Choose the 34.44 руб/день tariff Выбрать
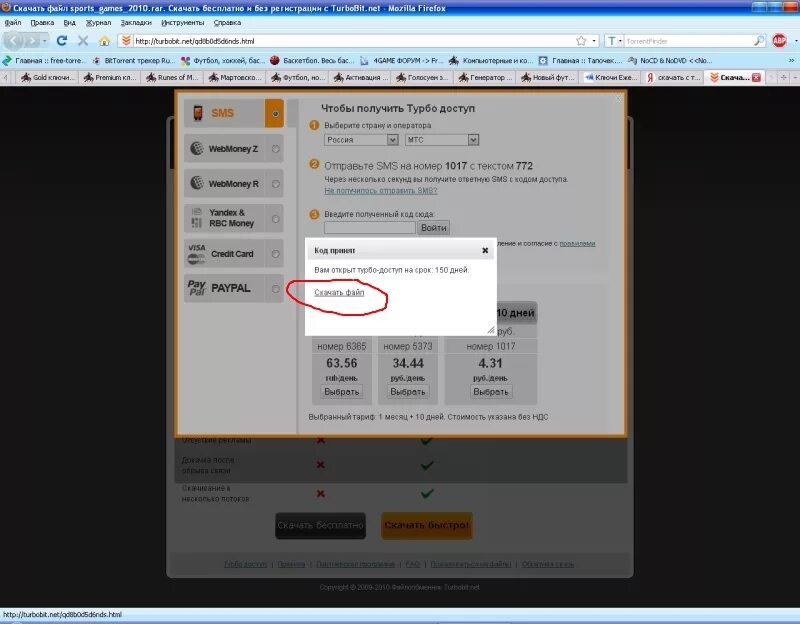The image size is (800, 624). 408,392
